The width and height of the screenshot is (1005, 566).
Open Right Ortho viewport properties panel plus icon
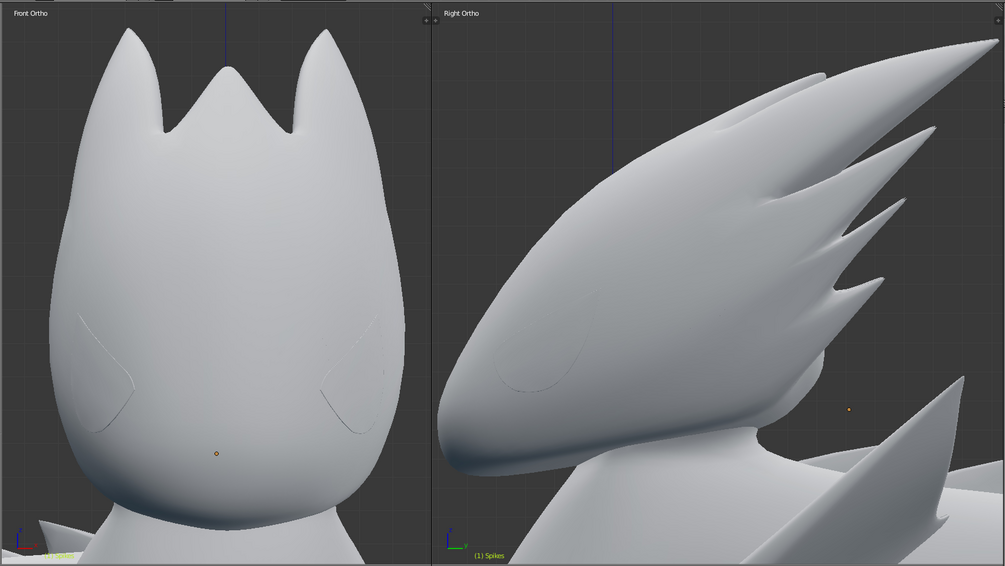click(998, 21)
